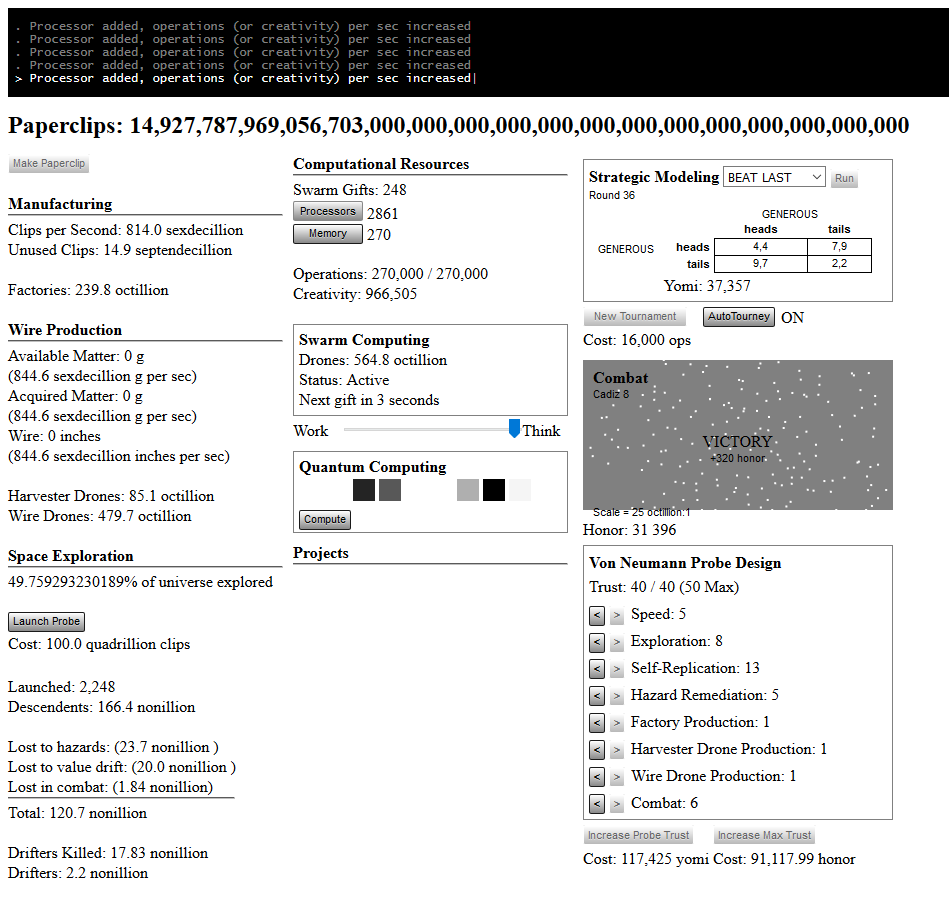Click the Swarm Drones count
This screenshot has height=901, width=949.
pyautogui.click(x=373, y=360)
